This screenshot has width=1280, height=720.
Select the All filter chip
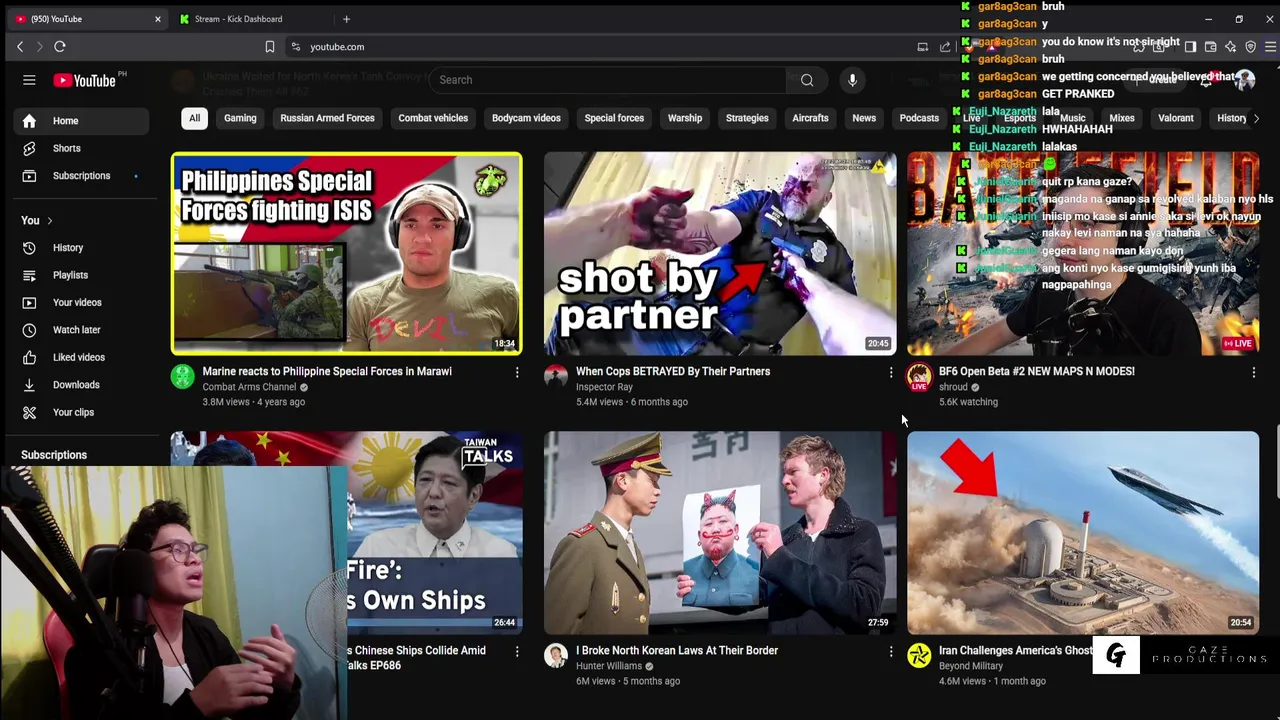[x=195, y=118]
